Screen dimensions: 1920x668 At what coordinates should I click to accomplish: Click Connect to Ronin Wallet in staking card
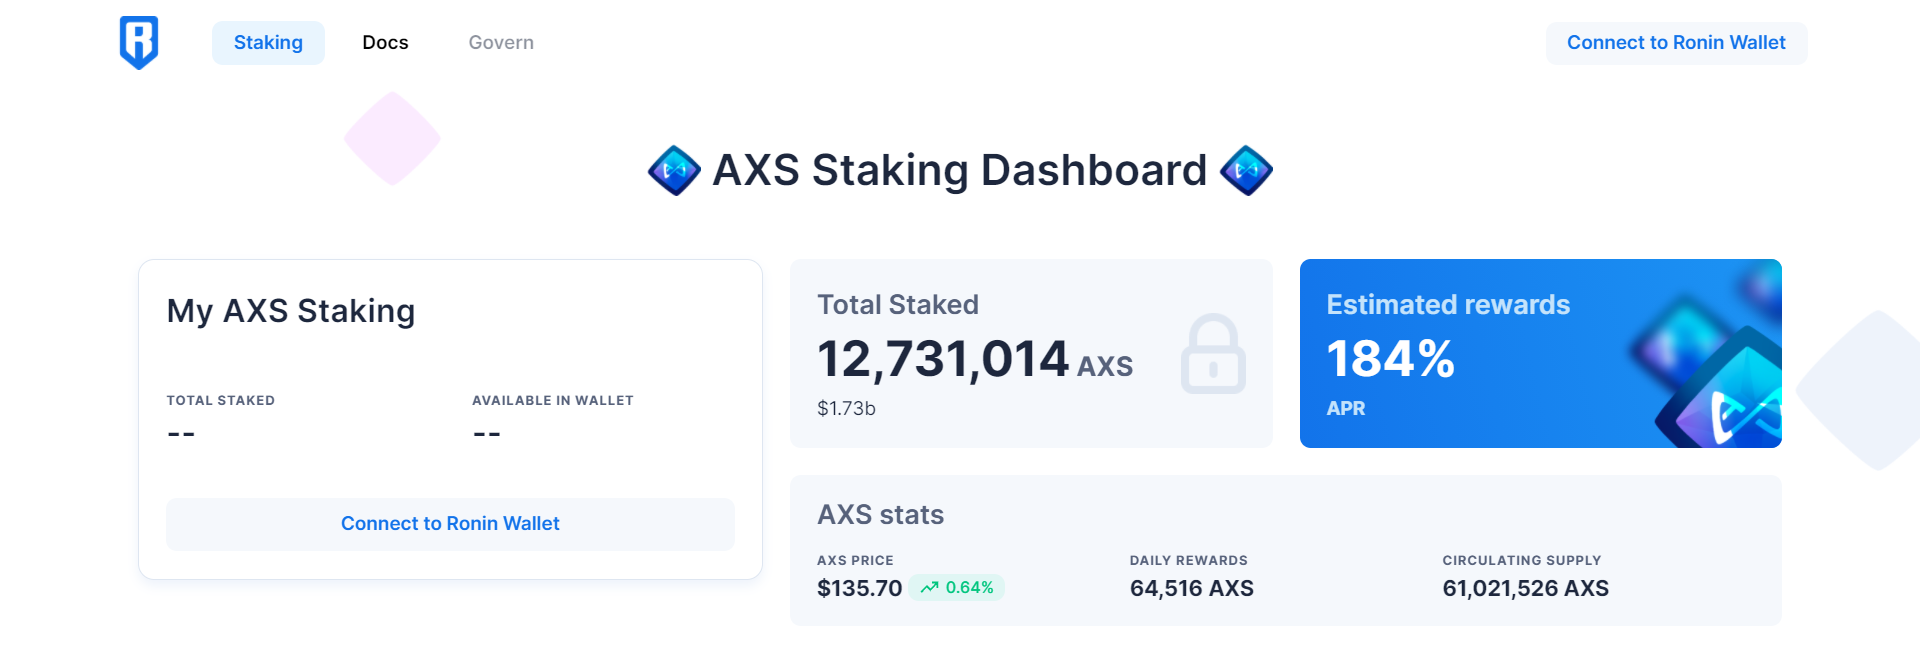tap(450, 524)
